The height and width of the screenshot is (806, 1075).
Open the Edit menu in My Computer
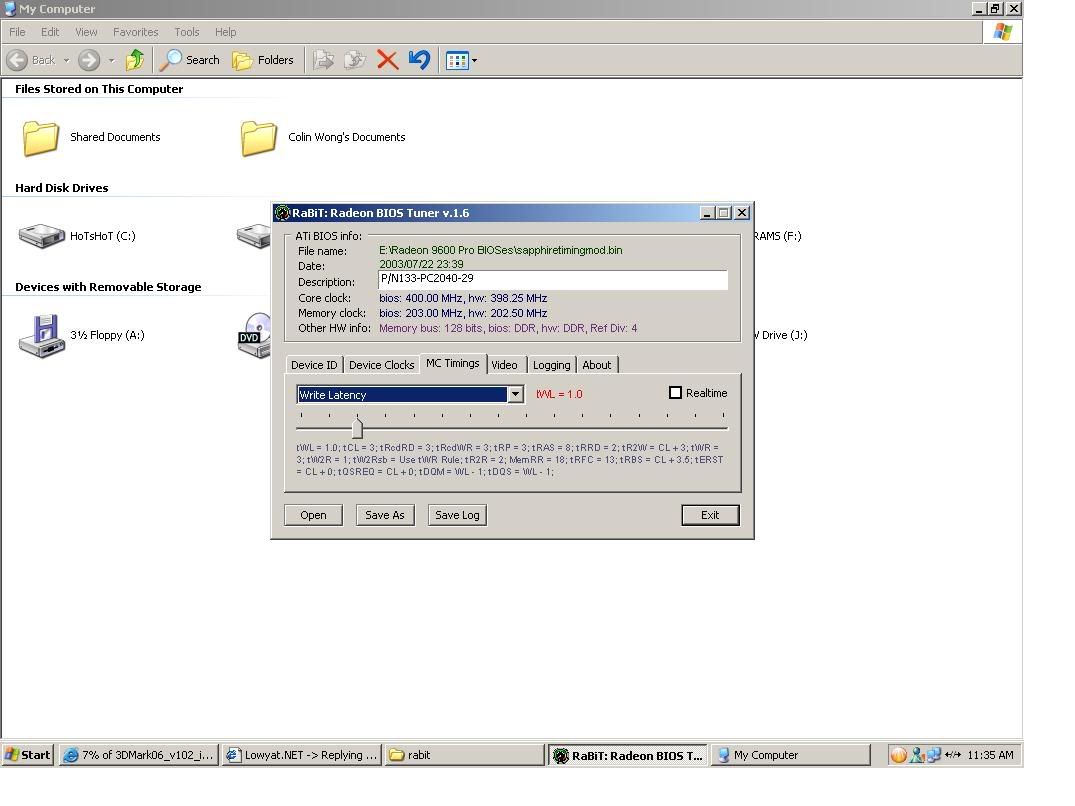click(x=50, y=32)
